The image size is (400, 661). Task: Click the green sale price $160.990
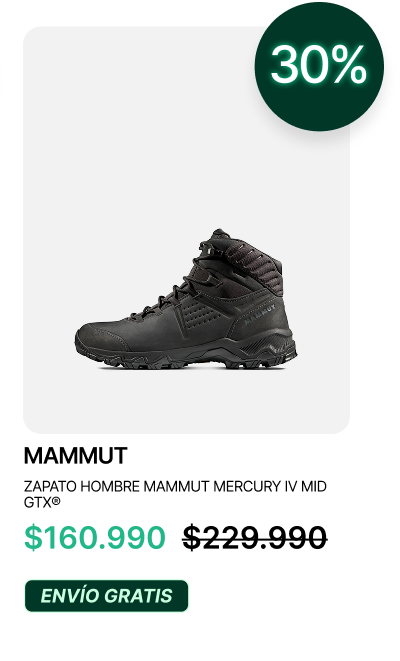pyautogui.click(x=94, y=537)
